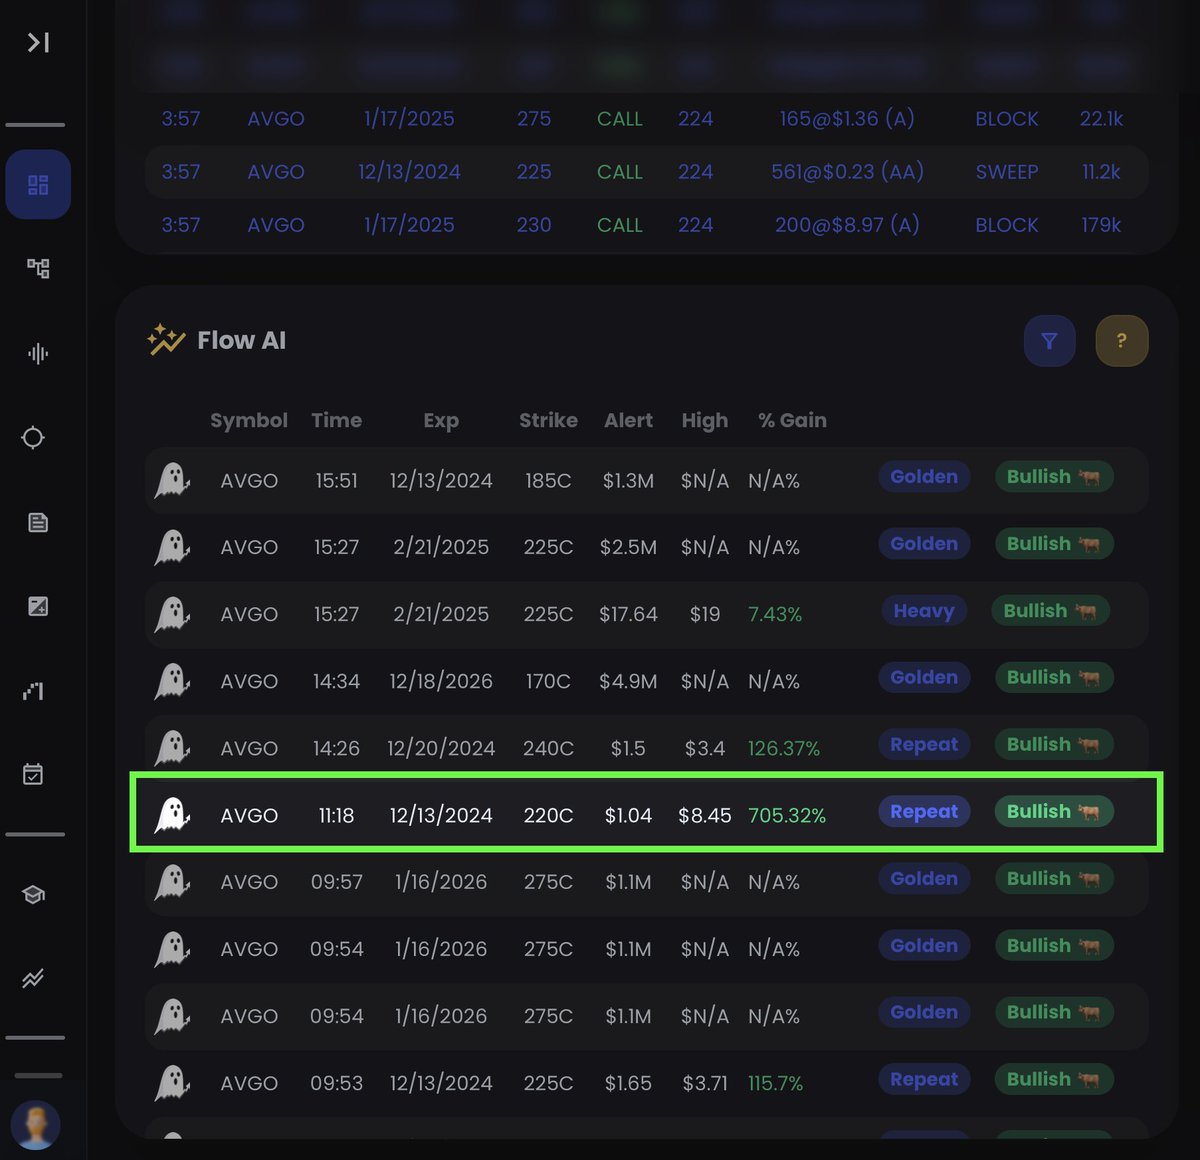This screenshot has height=1160, width=1200.
Task: Click the Repeat tag on the 220C row
Action: [x=924, y=812]
